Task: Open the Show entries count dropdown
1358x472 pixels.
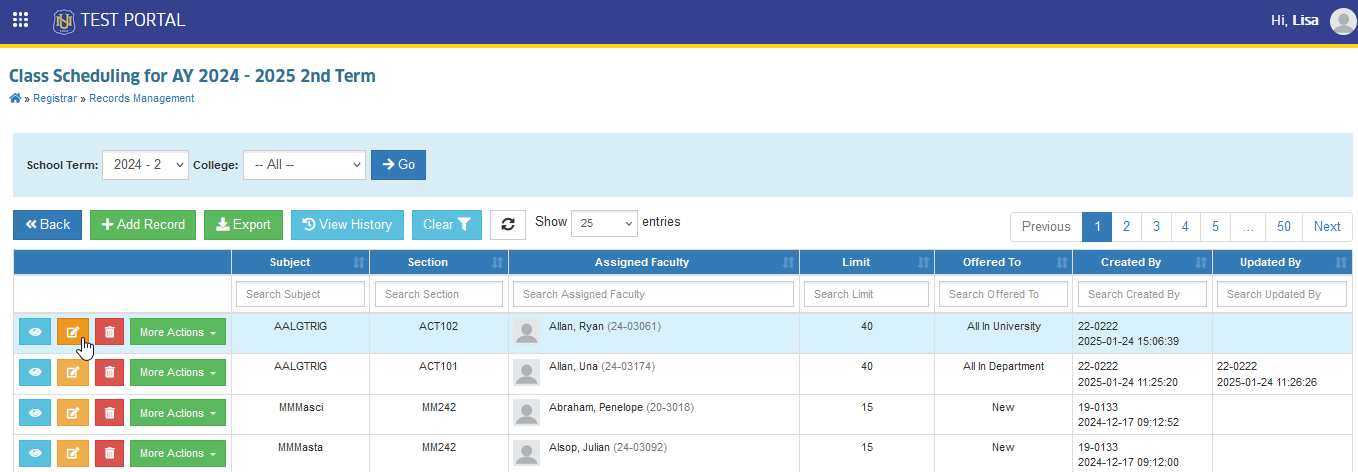Action: coord(604,224)
